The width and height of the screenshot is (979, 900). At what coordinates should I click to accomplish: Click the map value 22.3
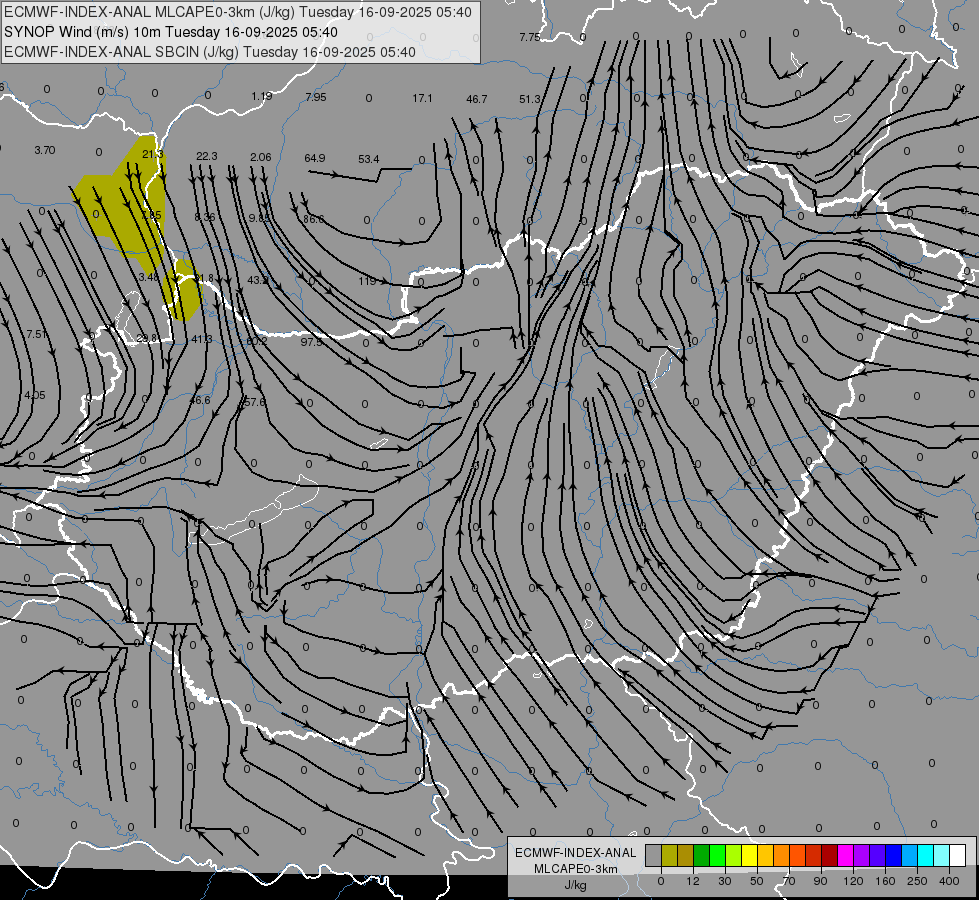207,156
